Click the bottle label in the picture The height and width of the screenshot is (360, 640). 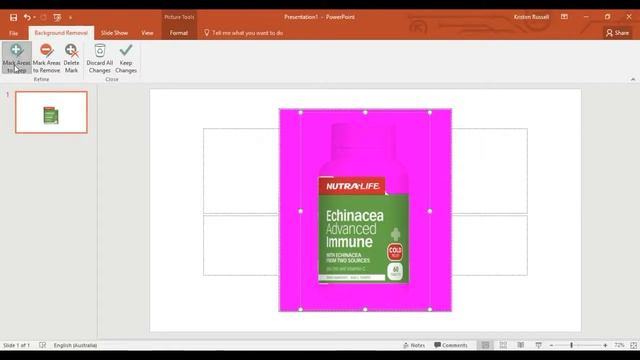(363, 229)
